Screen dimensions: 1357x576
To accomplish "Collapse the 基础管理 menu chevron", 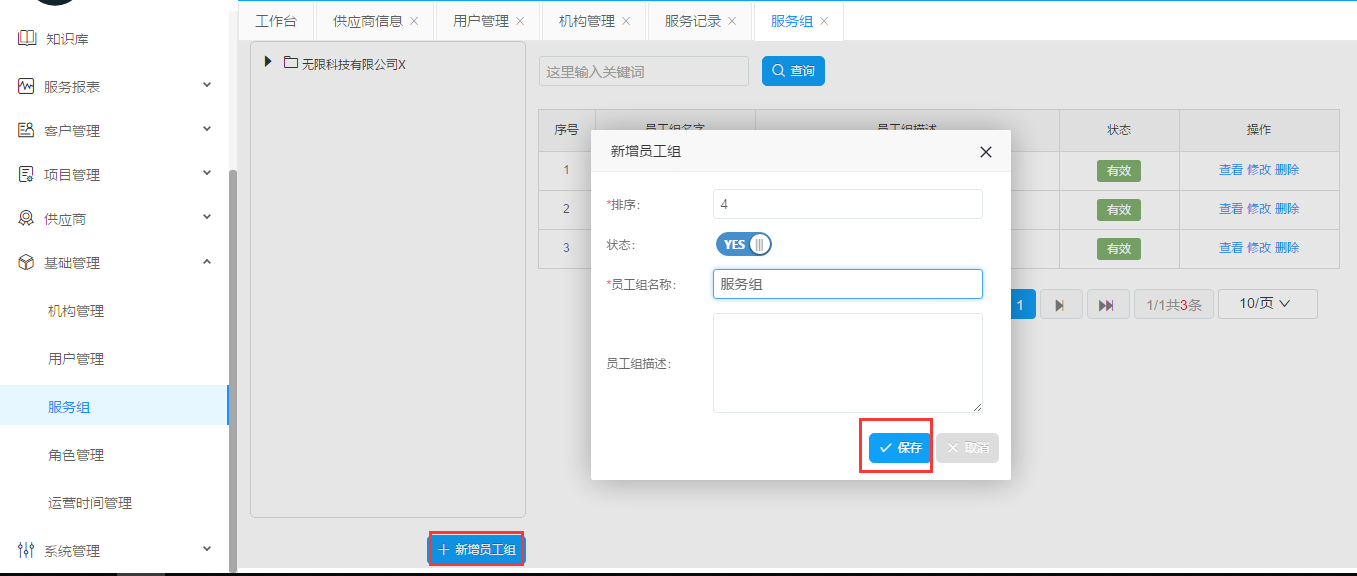I will tap(207, 262).
